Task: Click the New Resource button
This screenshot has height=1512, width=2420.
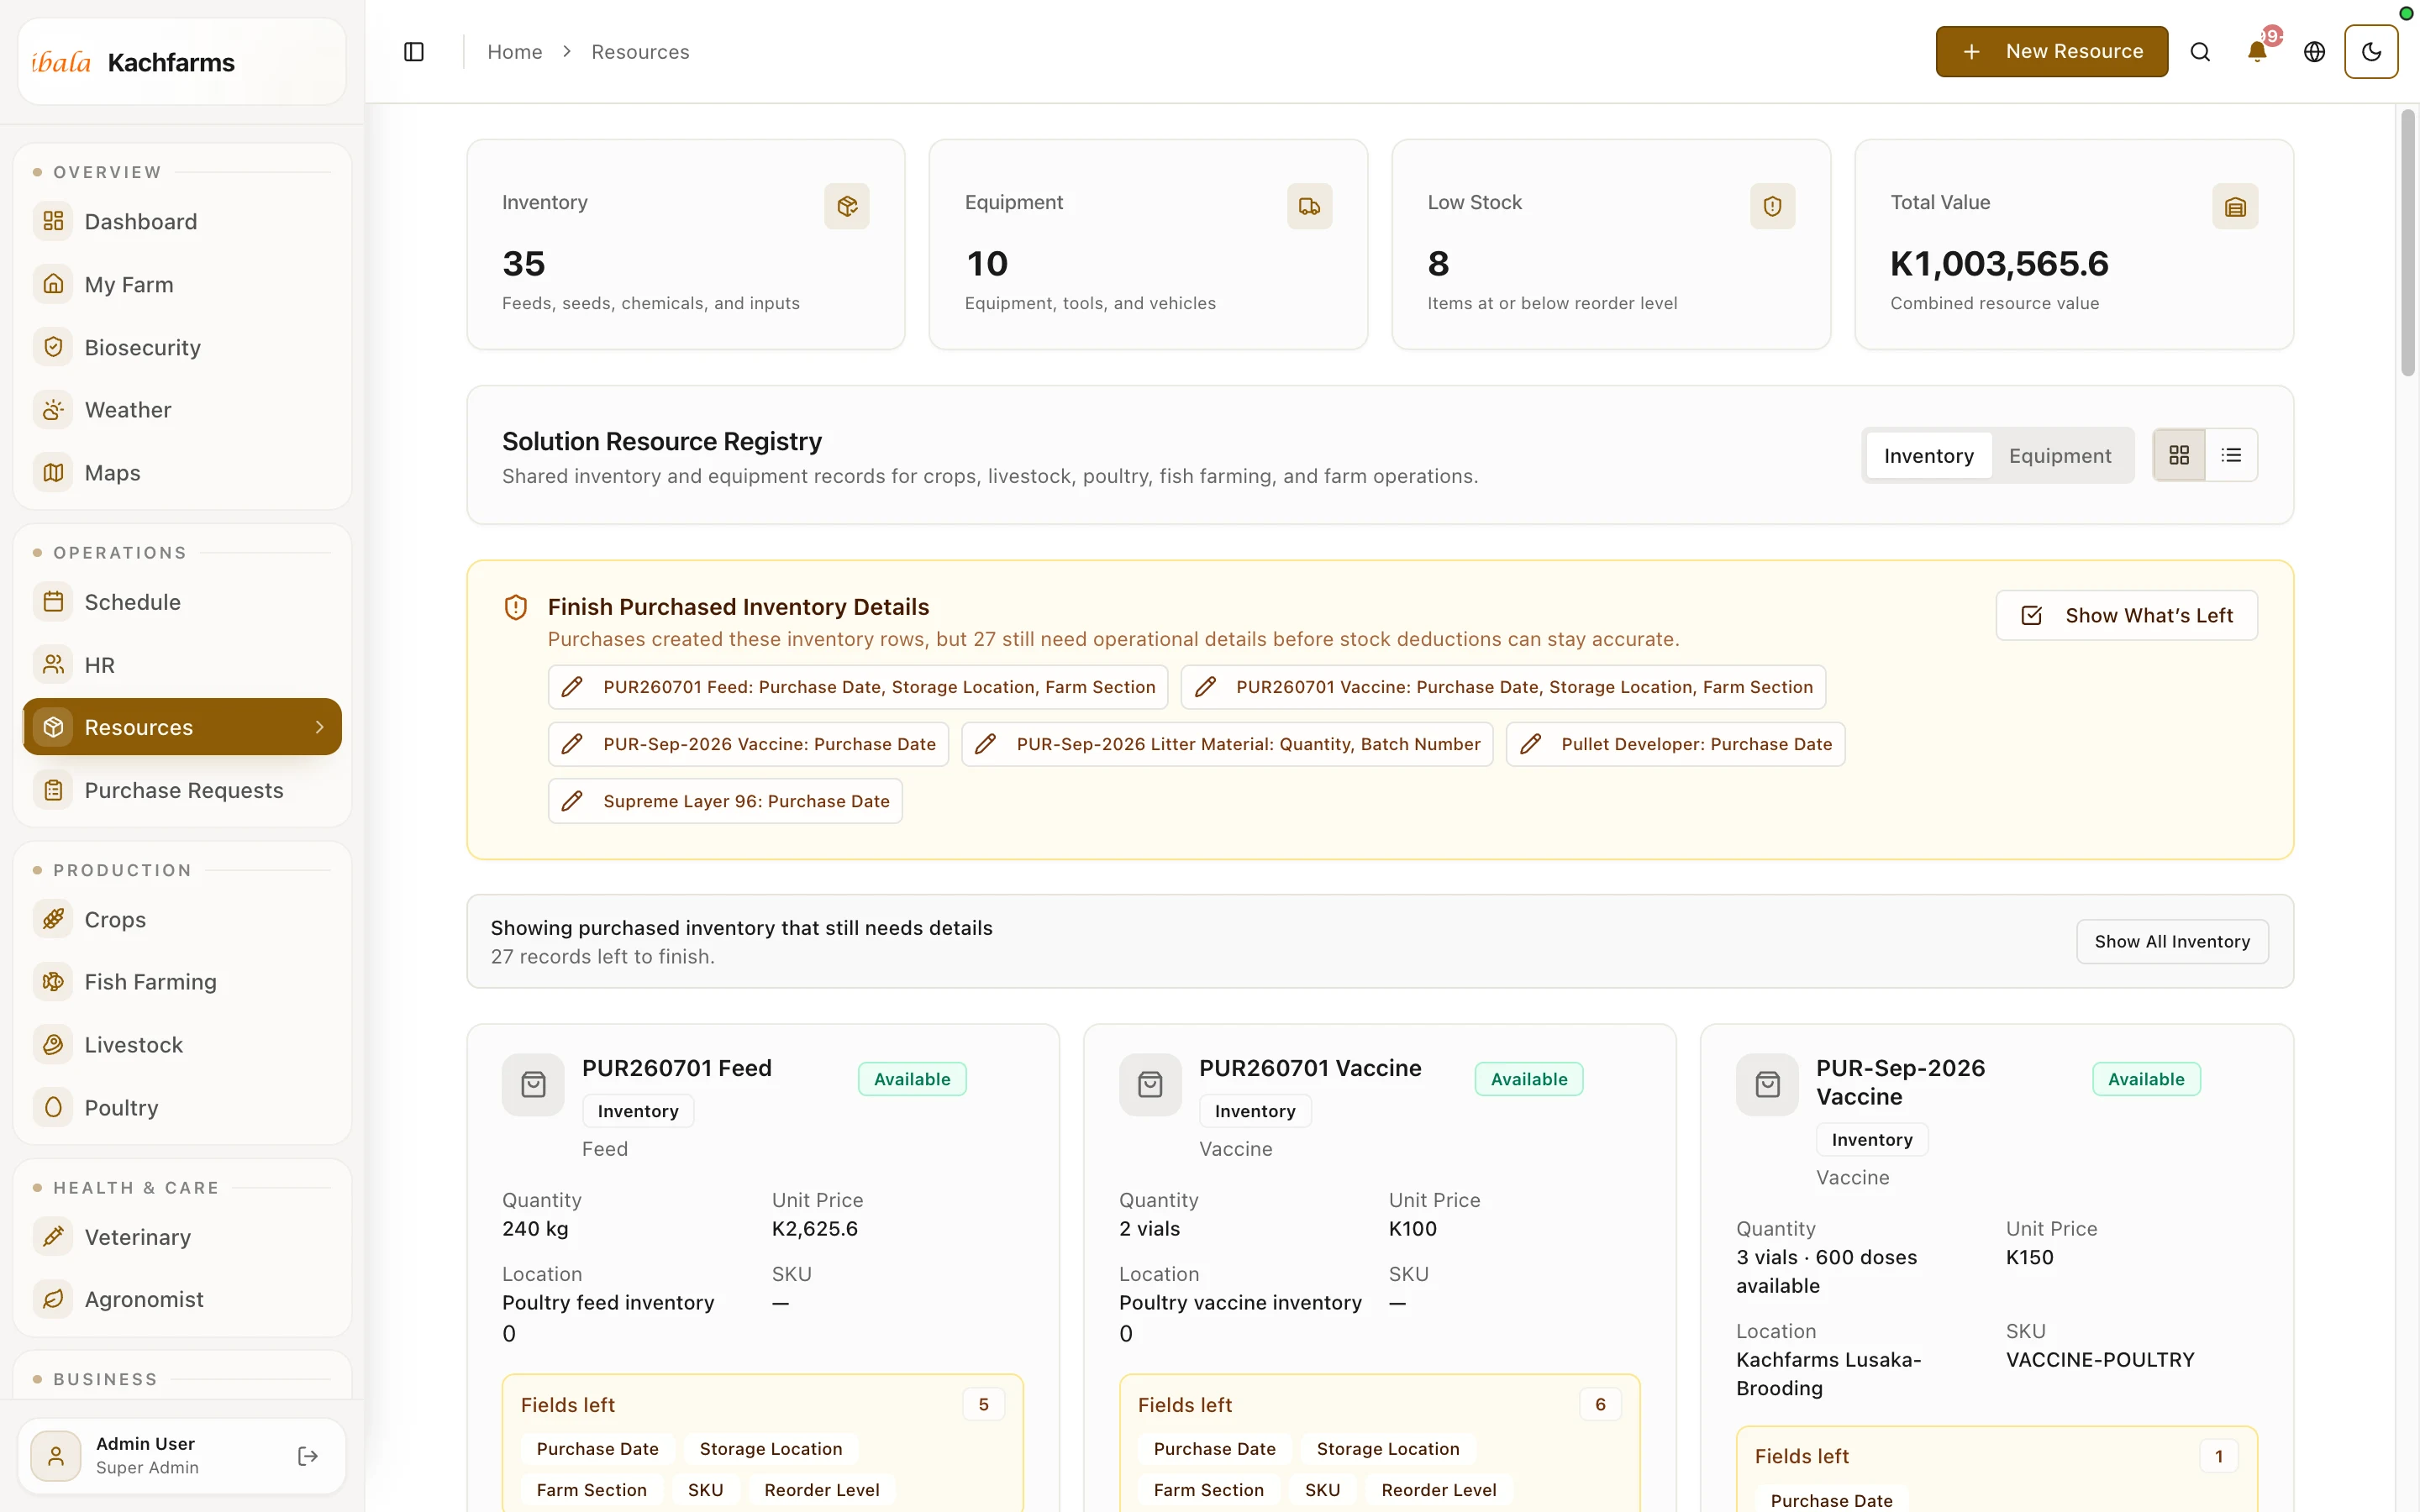Action: click(2051, 51)
